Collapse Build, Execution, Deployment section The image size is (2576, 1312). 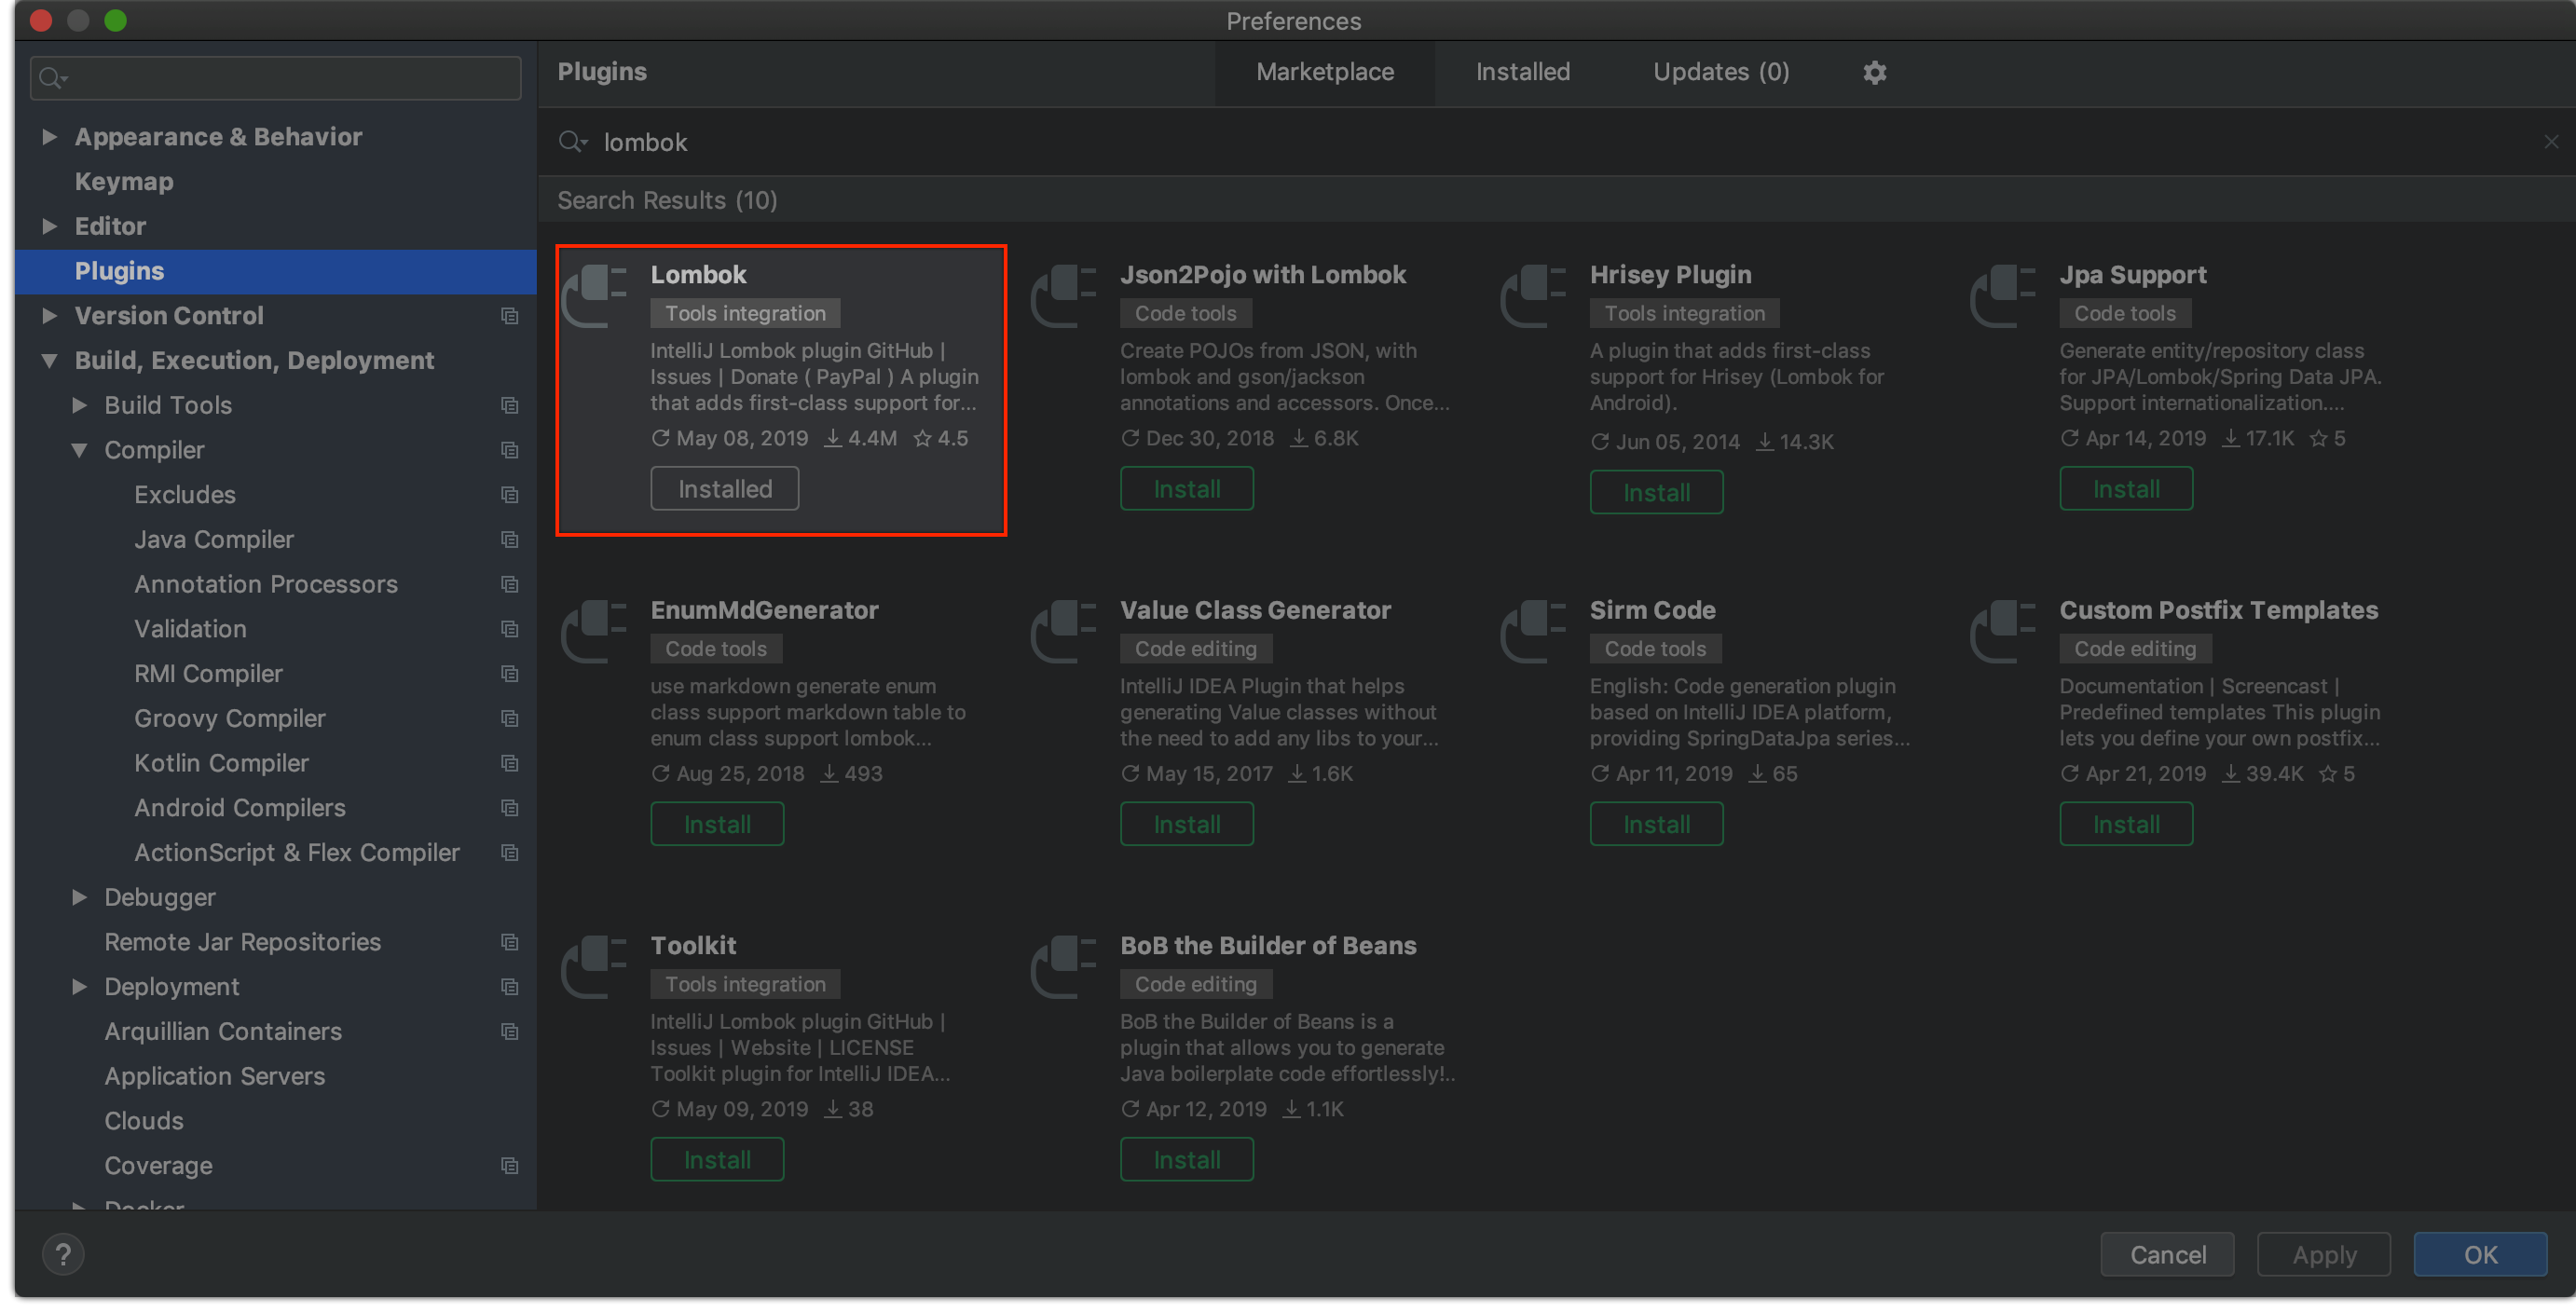pos(49,361)
